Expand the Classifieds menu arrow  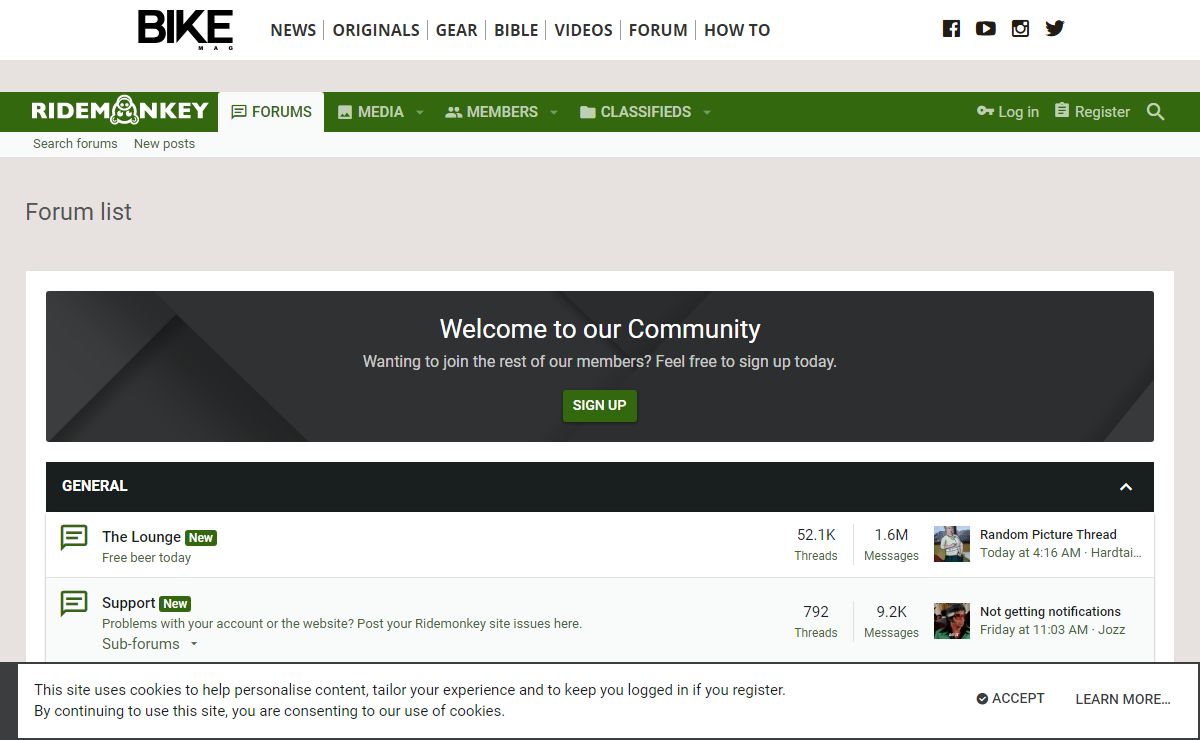tap(707, 112)
